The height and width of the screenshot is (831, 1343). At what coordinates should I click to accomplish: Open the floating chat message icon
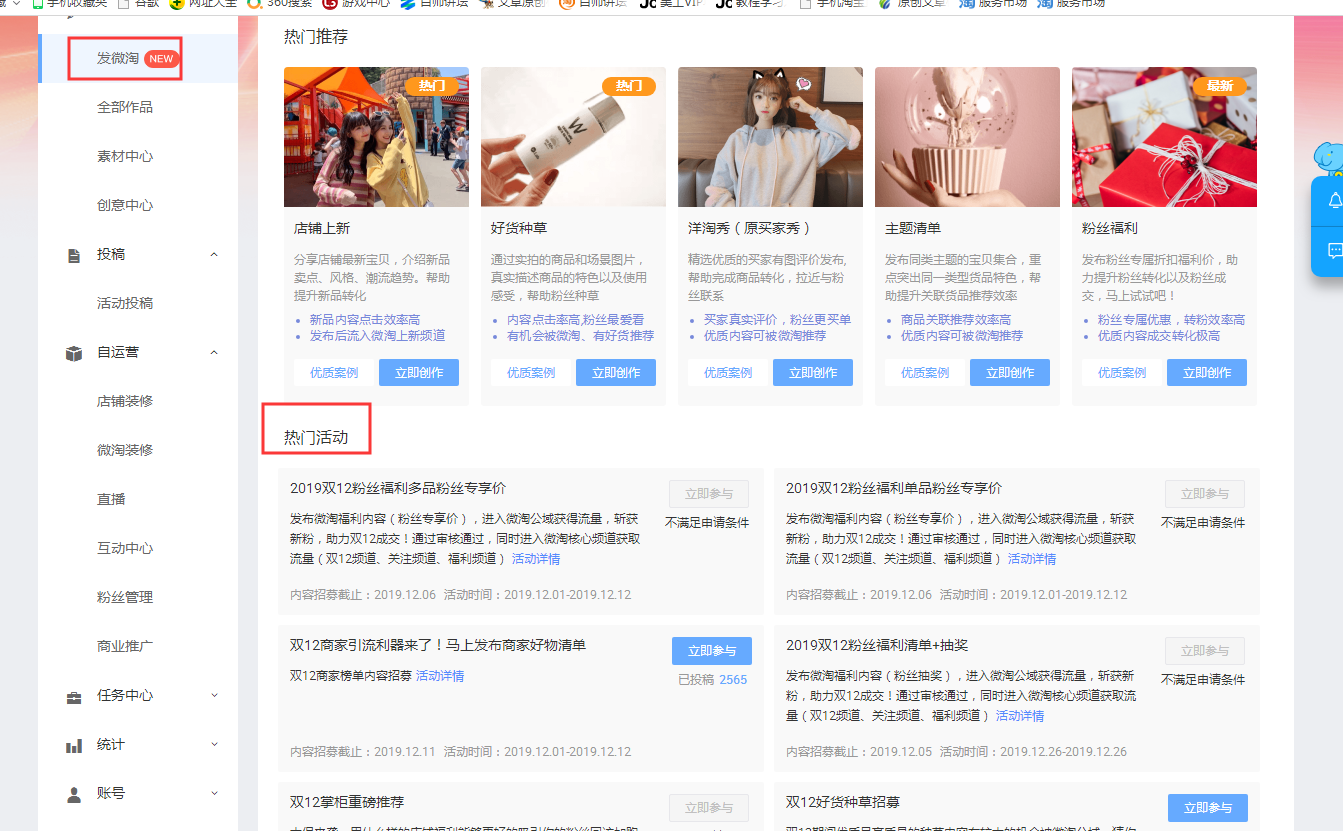click(x=1334, y=250)
